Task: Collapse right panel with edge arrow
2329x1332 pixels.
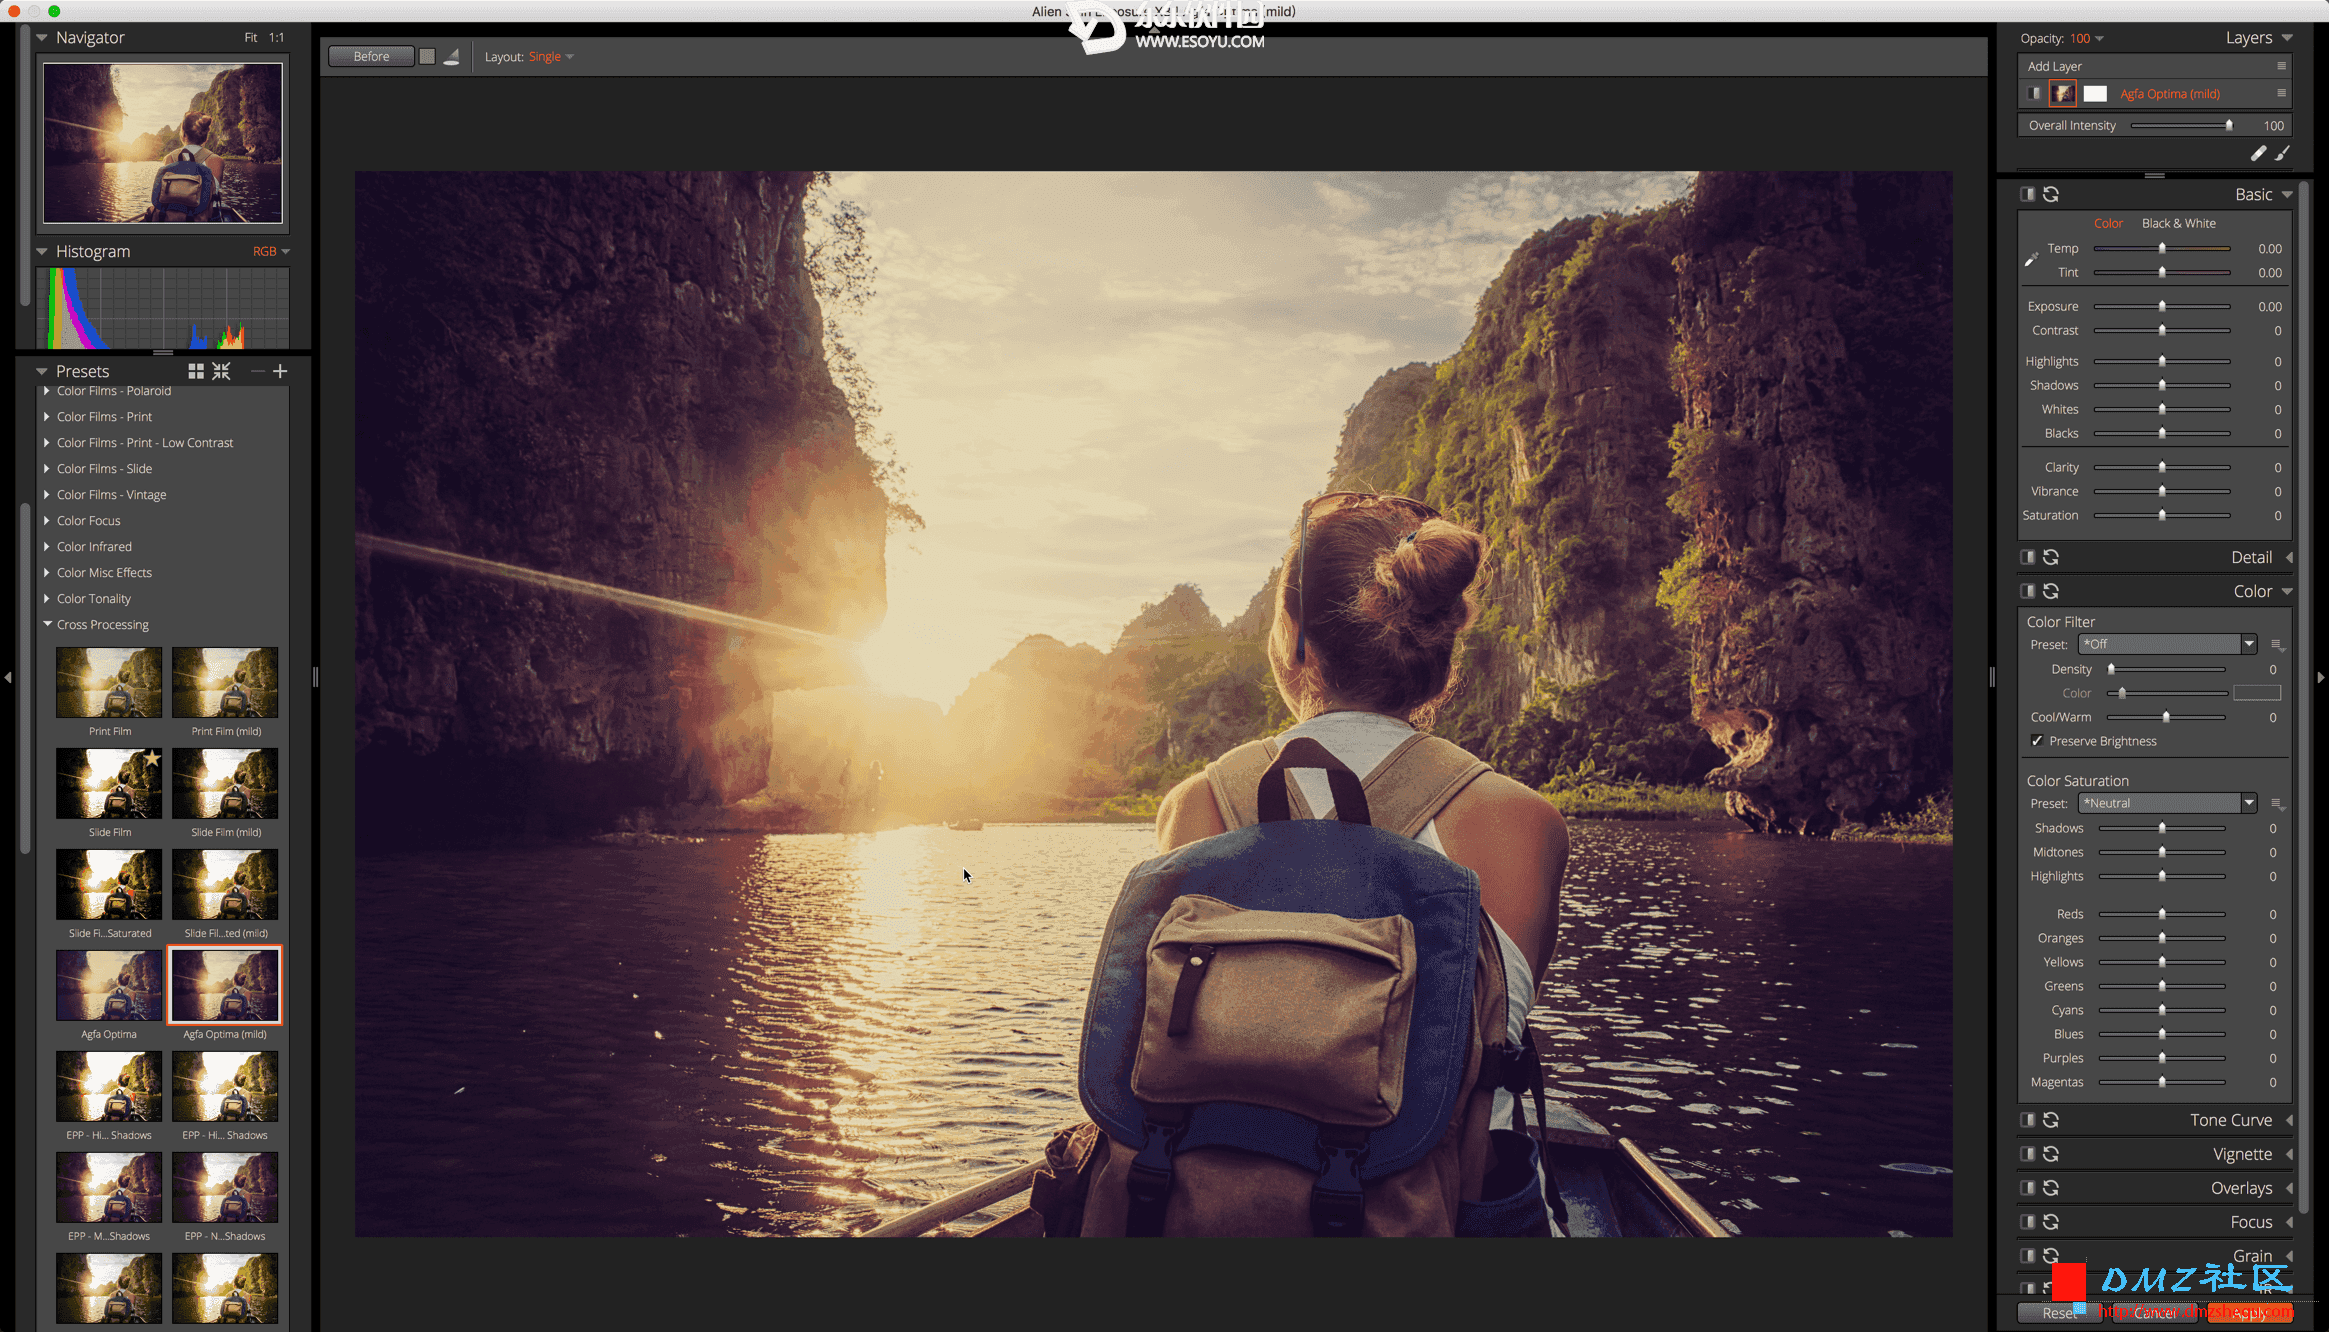Action: 2320,677
